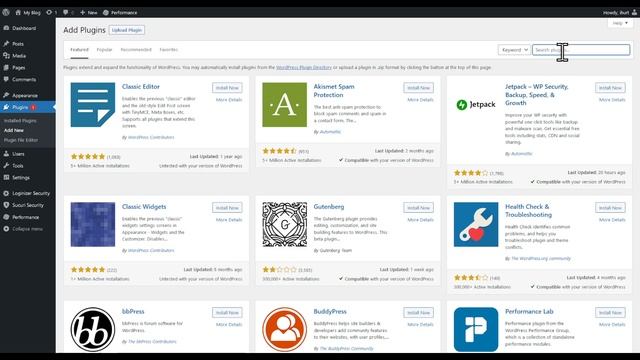Install the Akismet Spam Protection plugin
The image size is (640, 360).
tap(419, 88)
